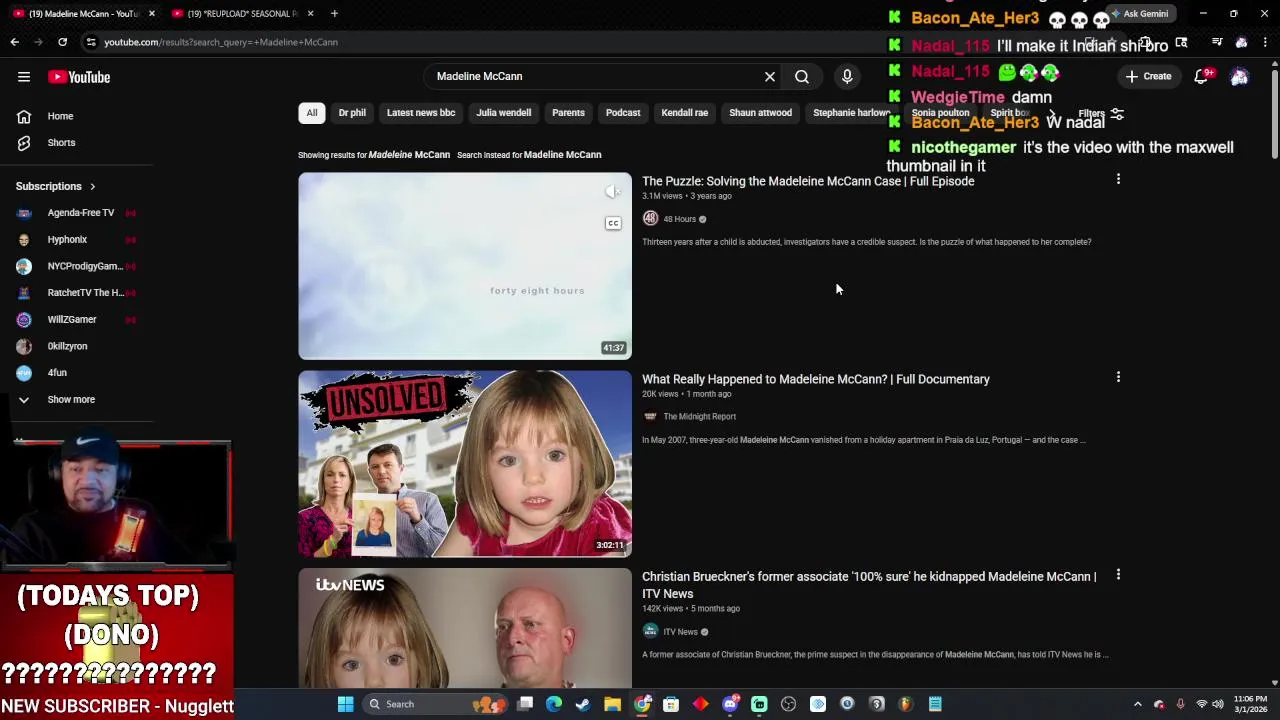
Task: Open the Windows Start menu
Action: click(x=345, y=704)
